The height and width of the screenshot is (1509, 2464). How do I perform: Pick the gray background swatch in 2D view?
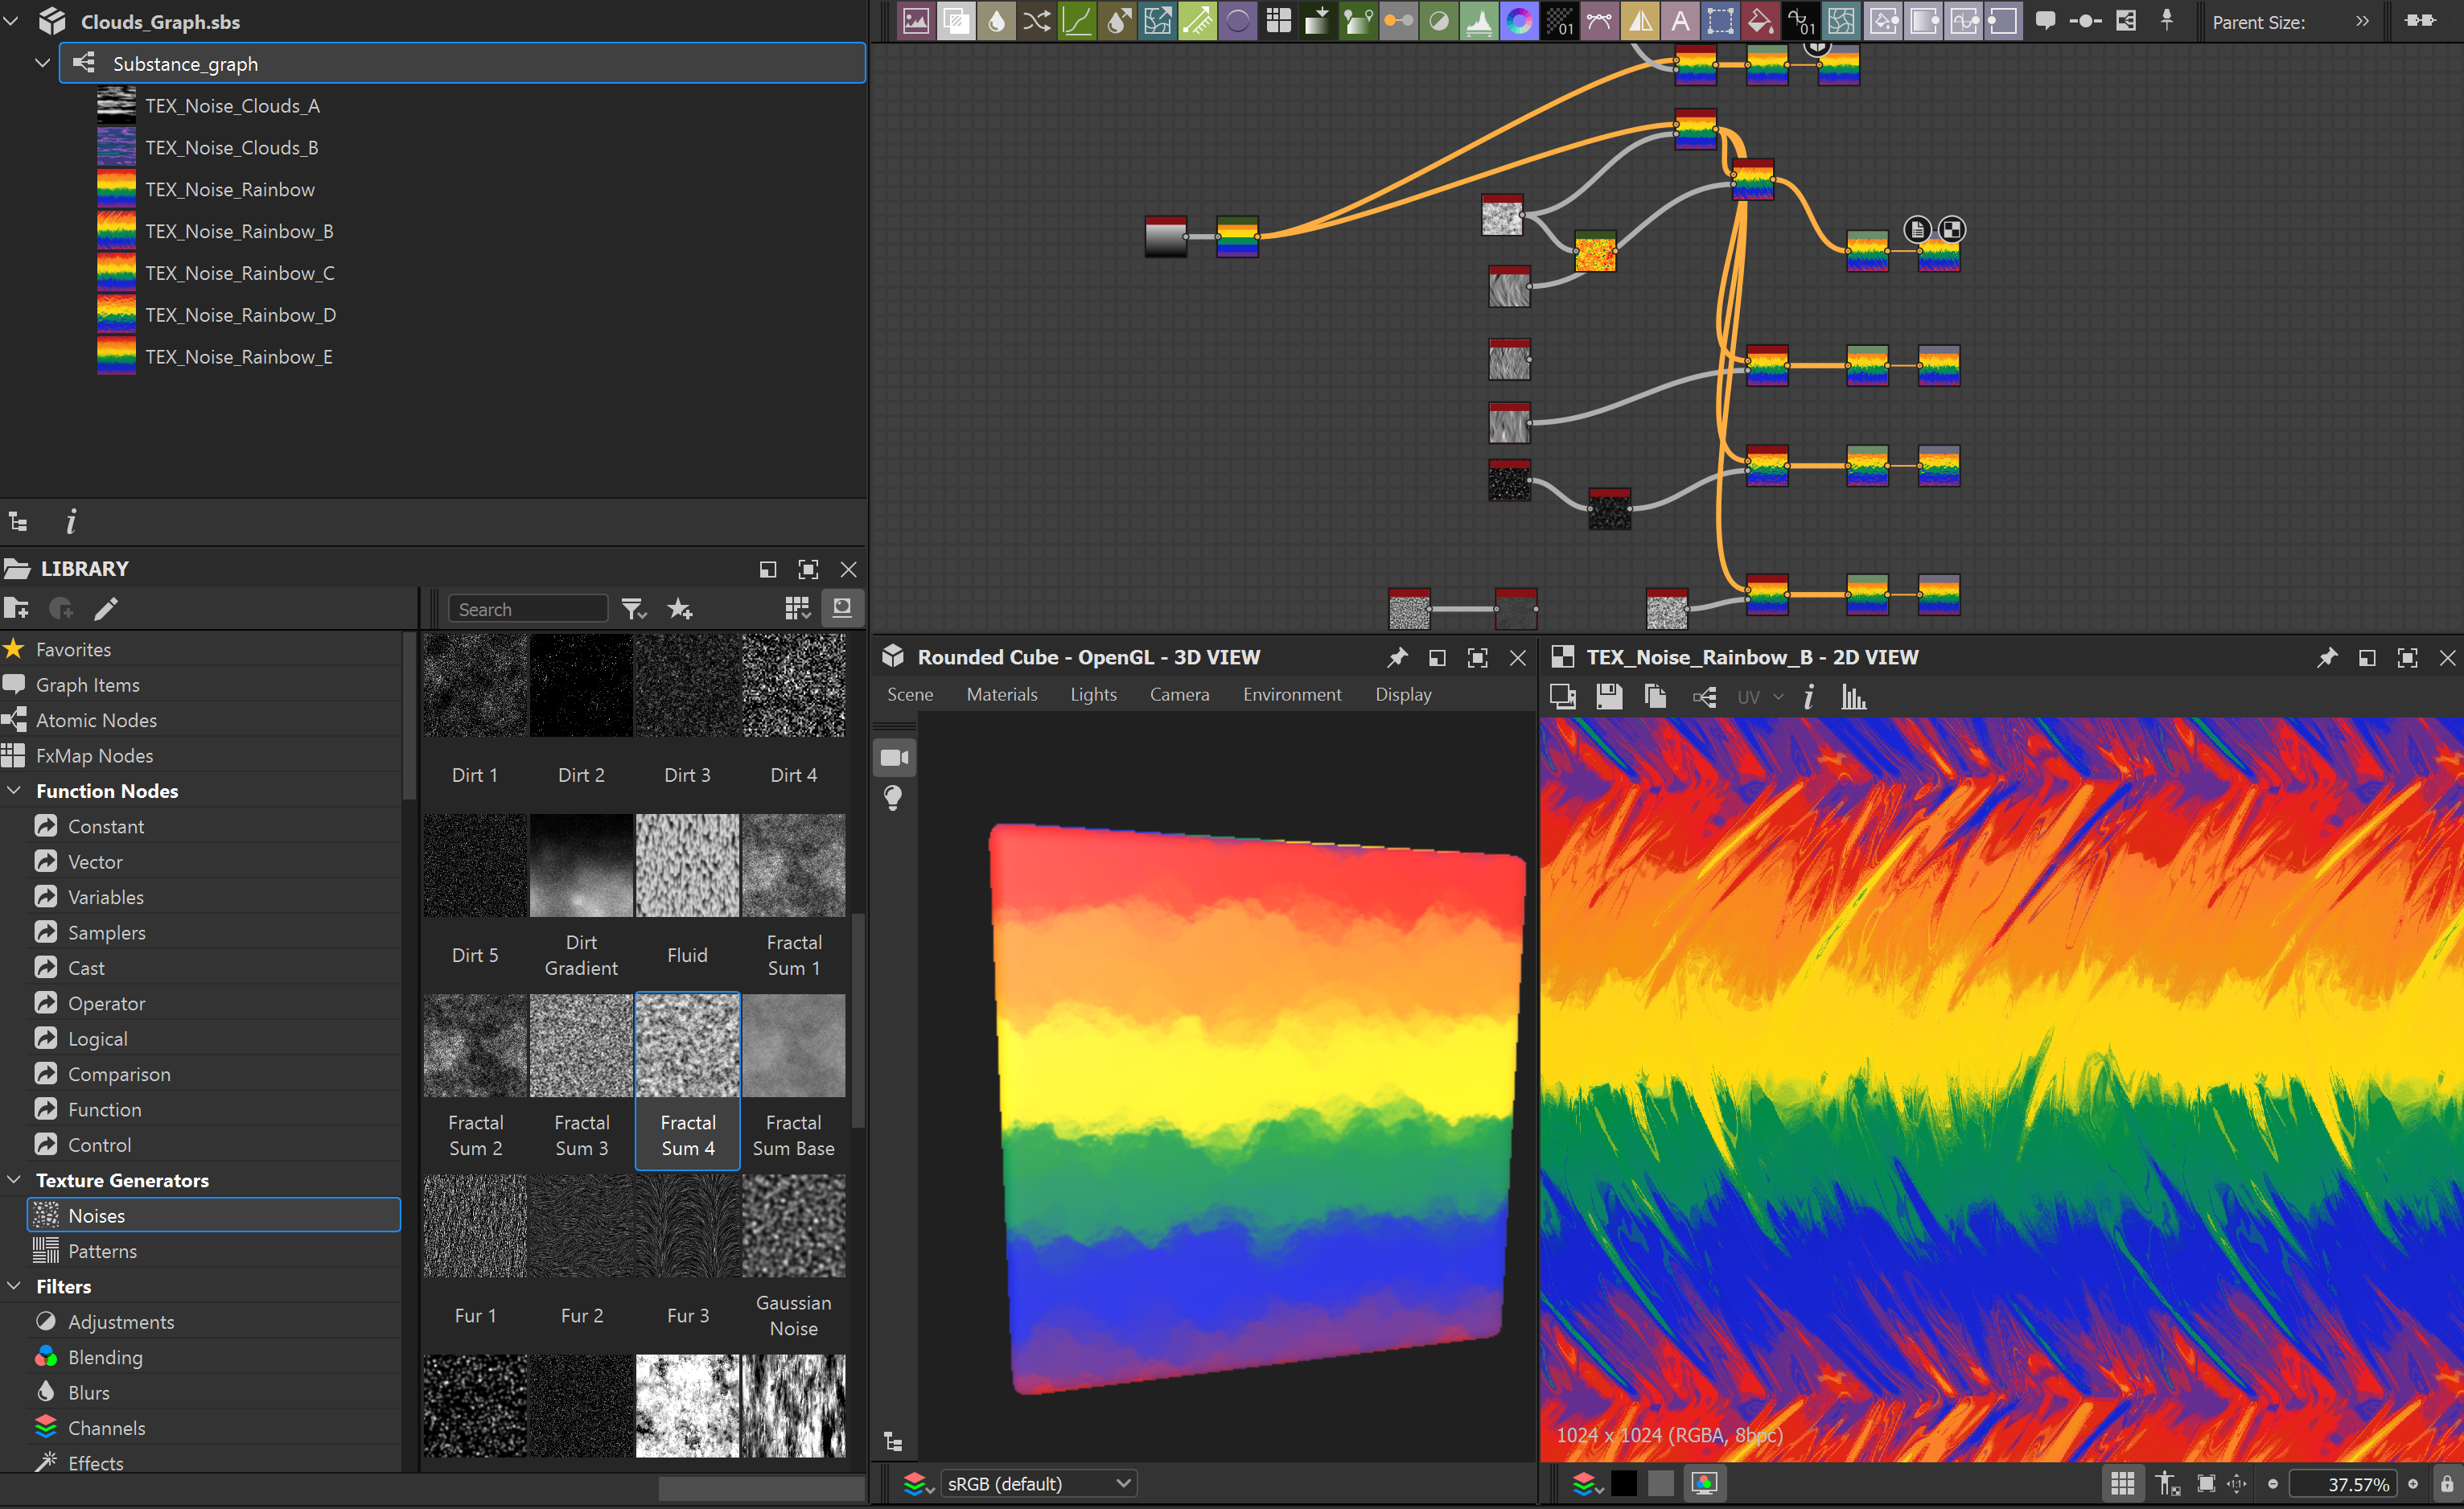(1661, 1483)
